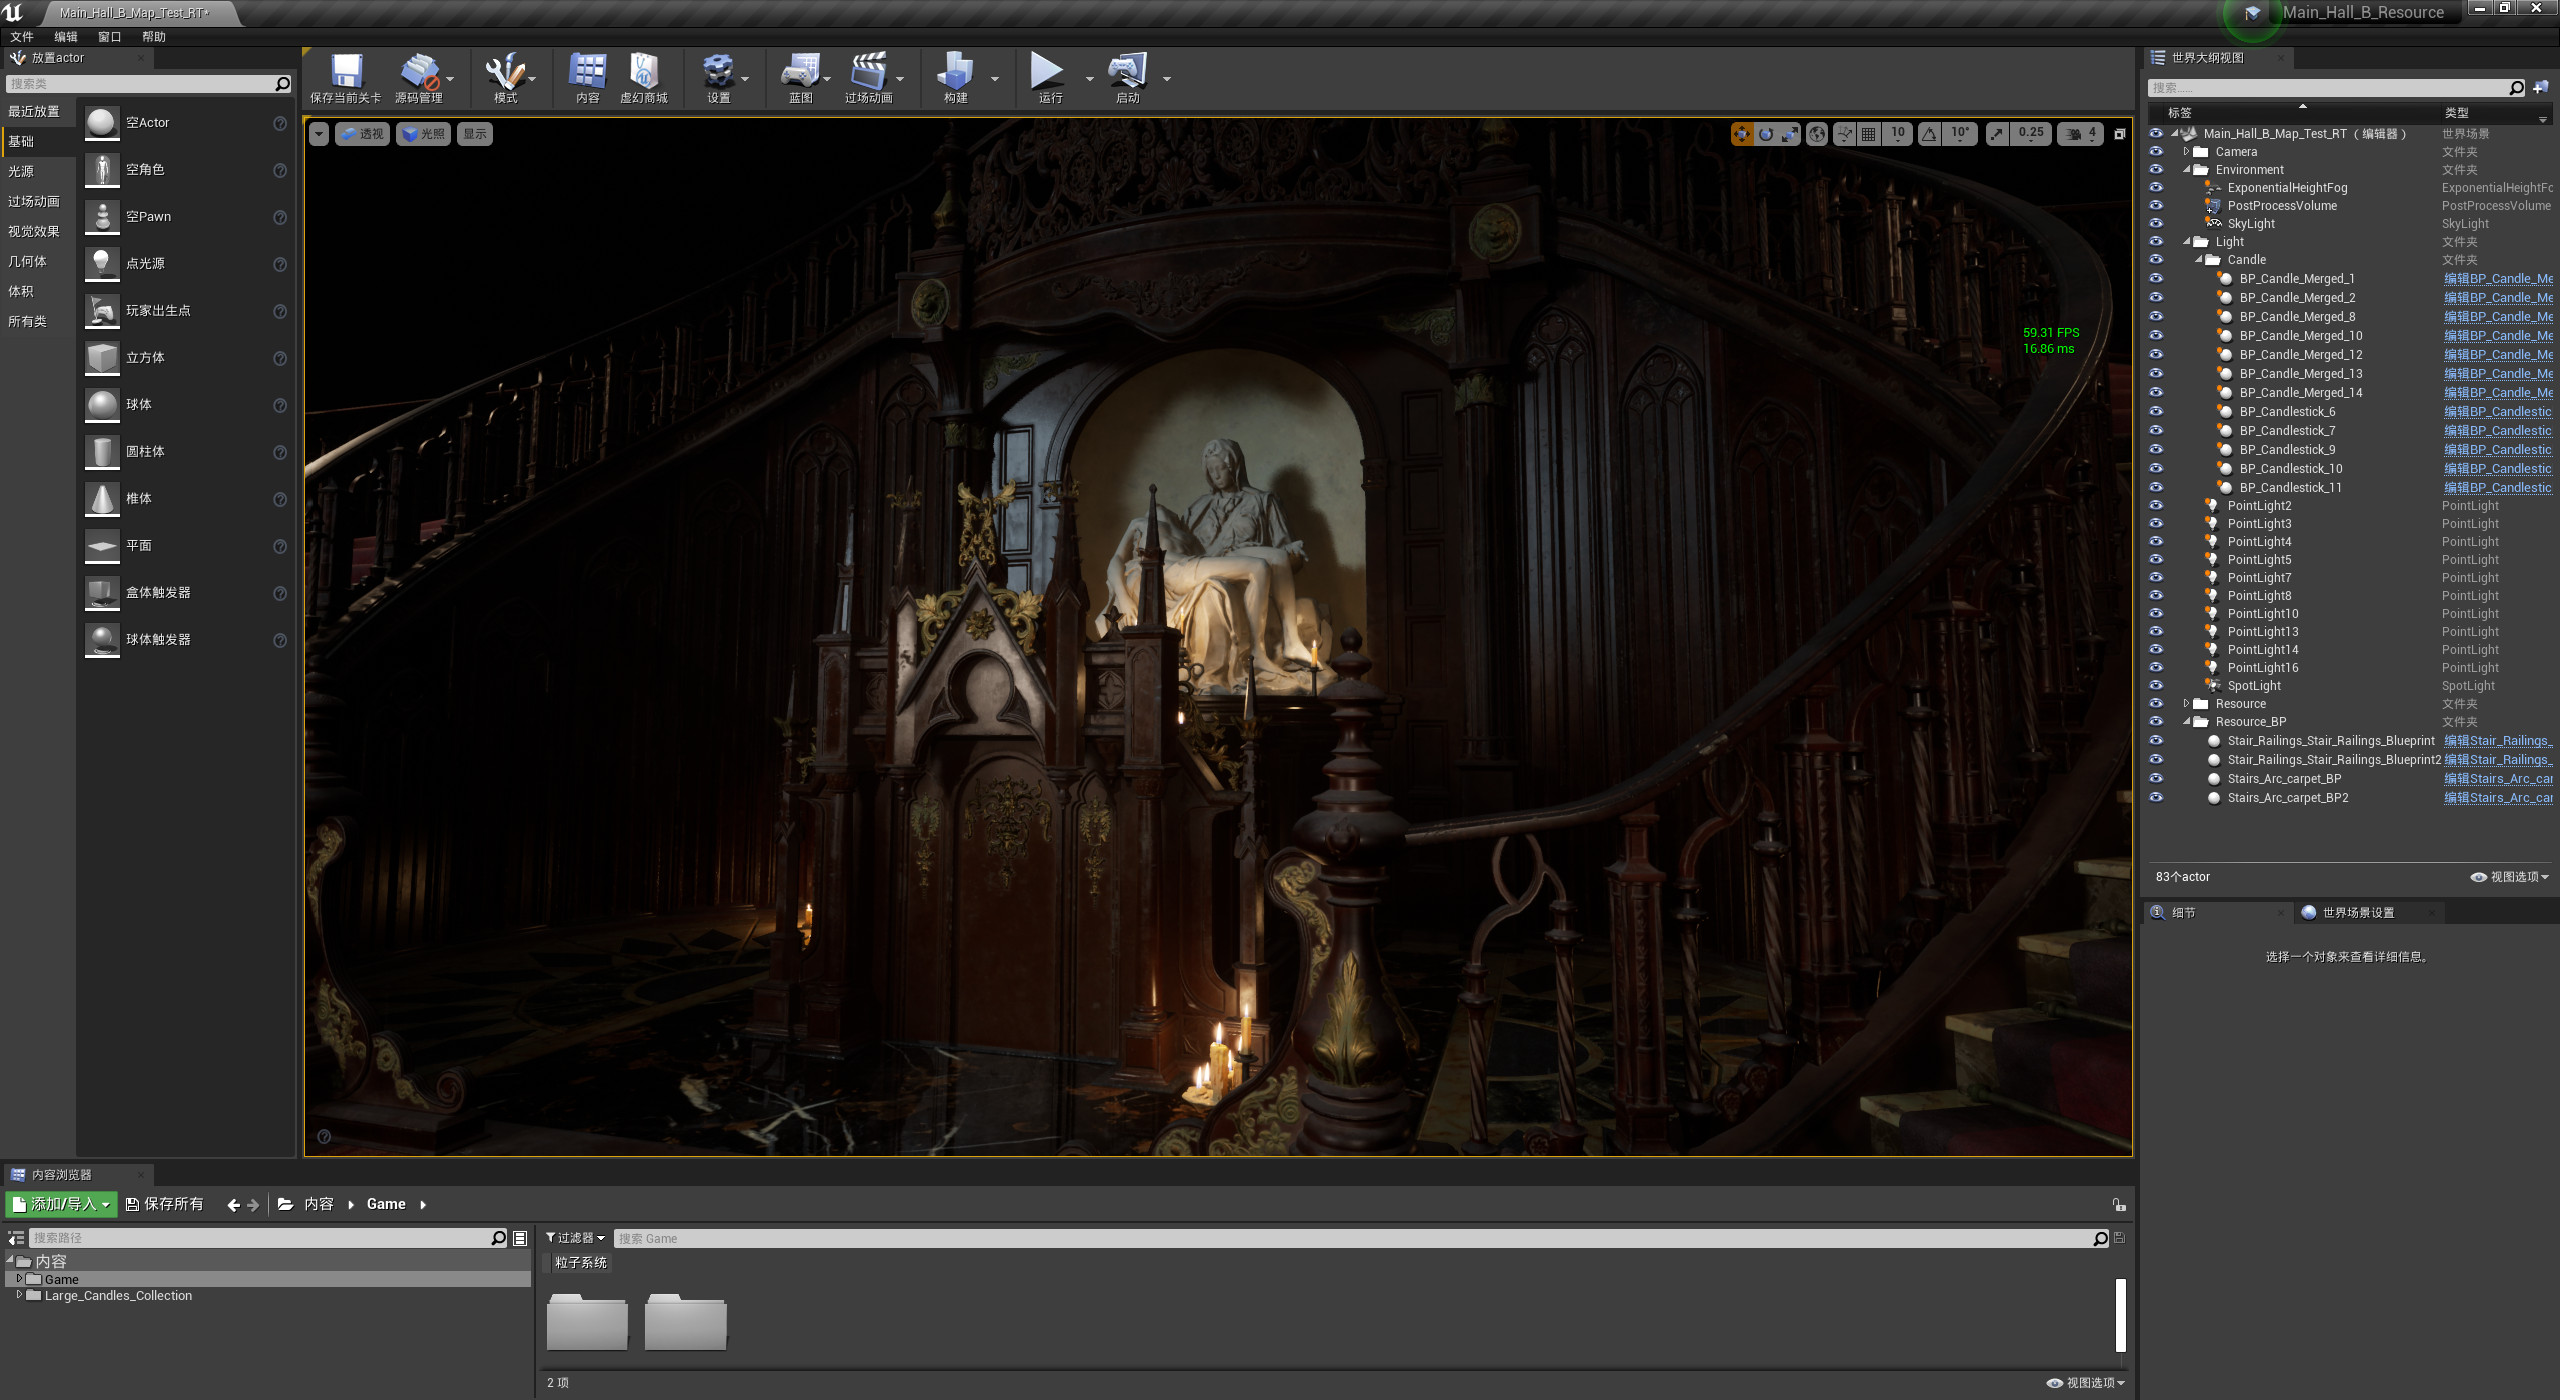Toggle world/local coordinate globe icon
Viewport: 2560px width, 1400px height.
1817,134
